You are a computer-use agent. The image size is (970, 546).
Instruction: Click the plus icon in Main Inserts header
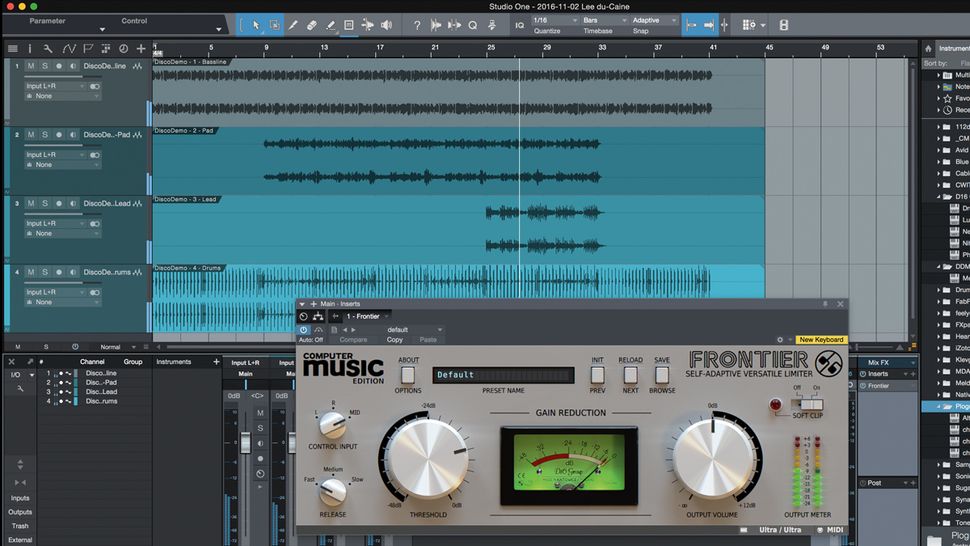coord(314,304)
